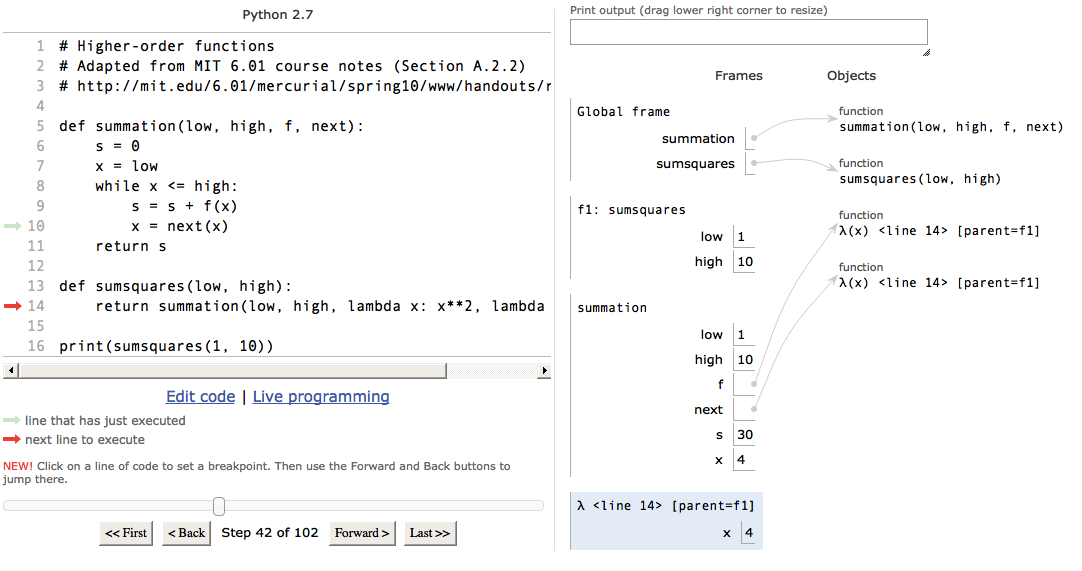The image size is (1082, 571).
Task: Click the sumsquares(low, high) function object
Action: (920, 179)
